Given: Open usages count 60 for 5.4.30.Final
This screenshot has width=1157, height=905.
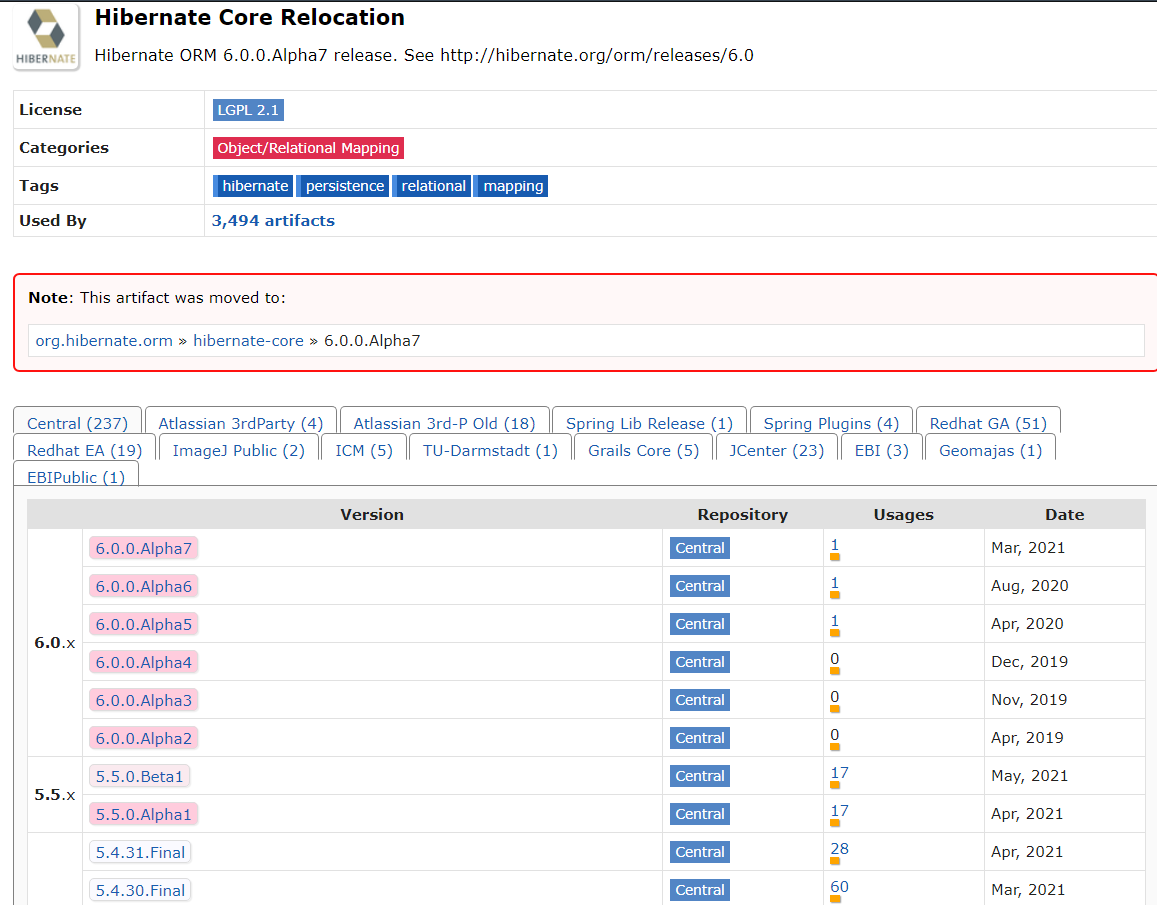Looking at the screenshot, I should [x=839, y=887].
